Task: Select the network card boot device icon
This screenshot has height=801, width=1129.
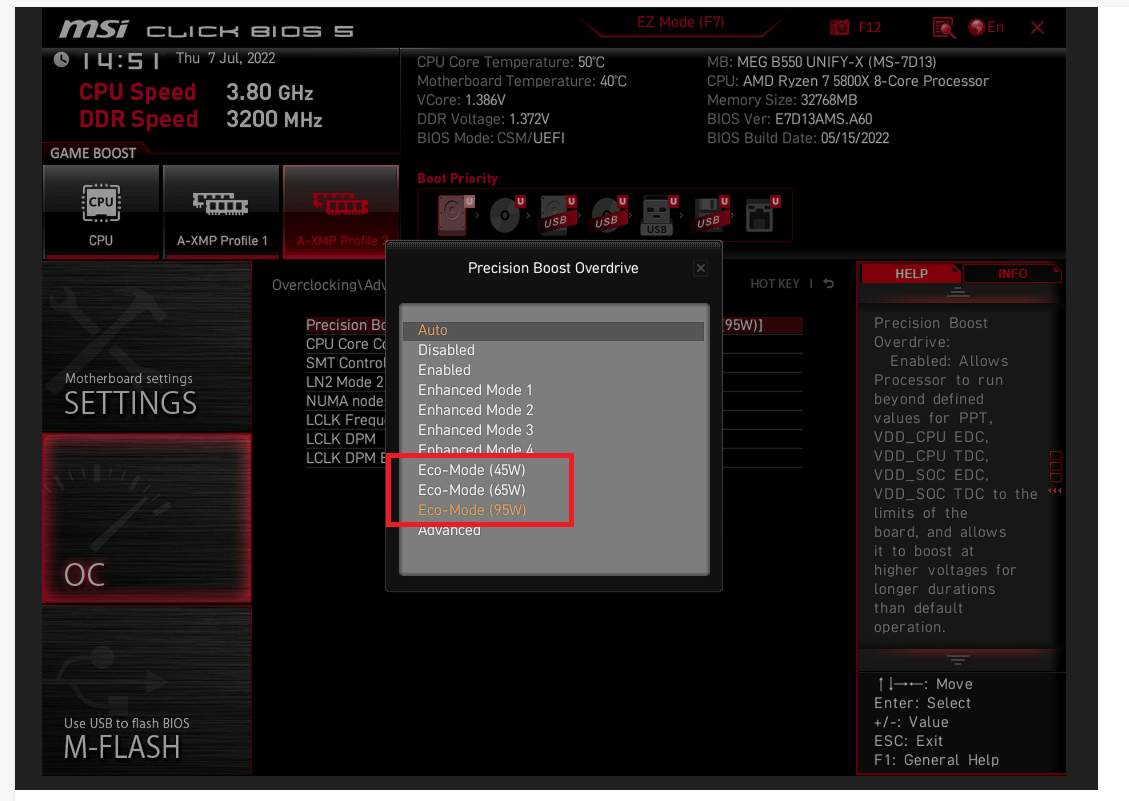Action: (x=762, y=215)
